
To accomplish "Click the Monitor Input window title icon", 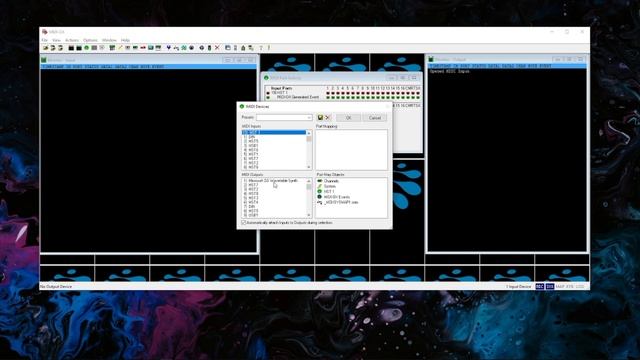I will 44,60.
